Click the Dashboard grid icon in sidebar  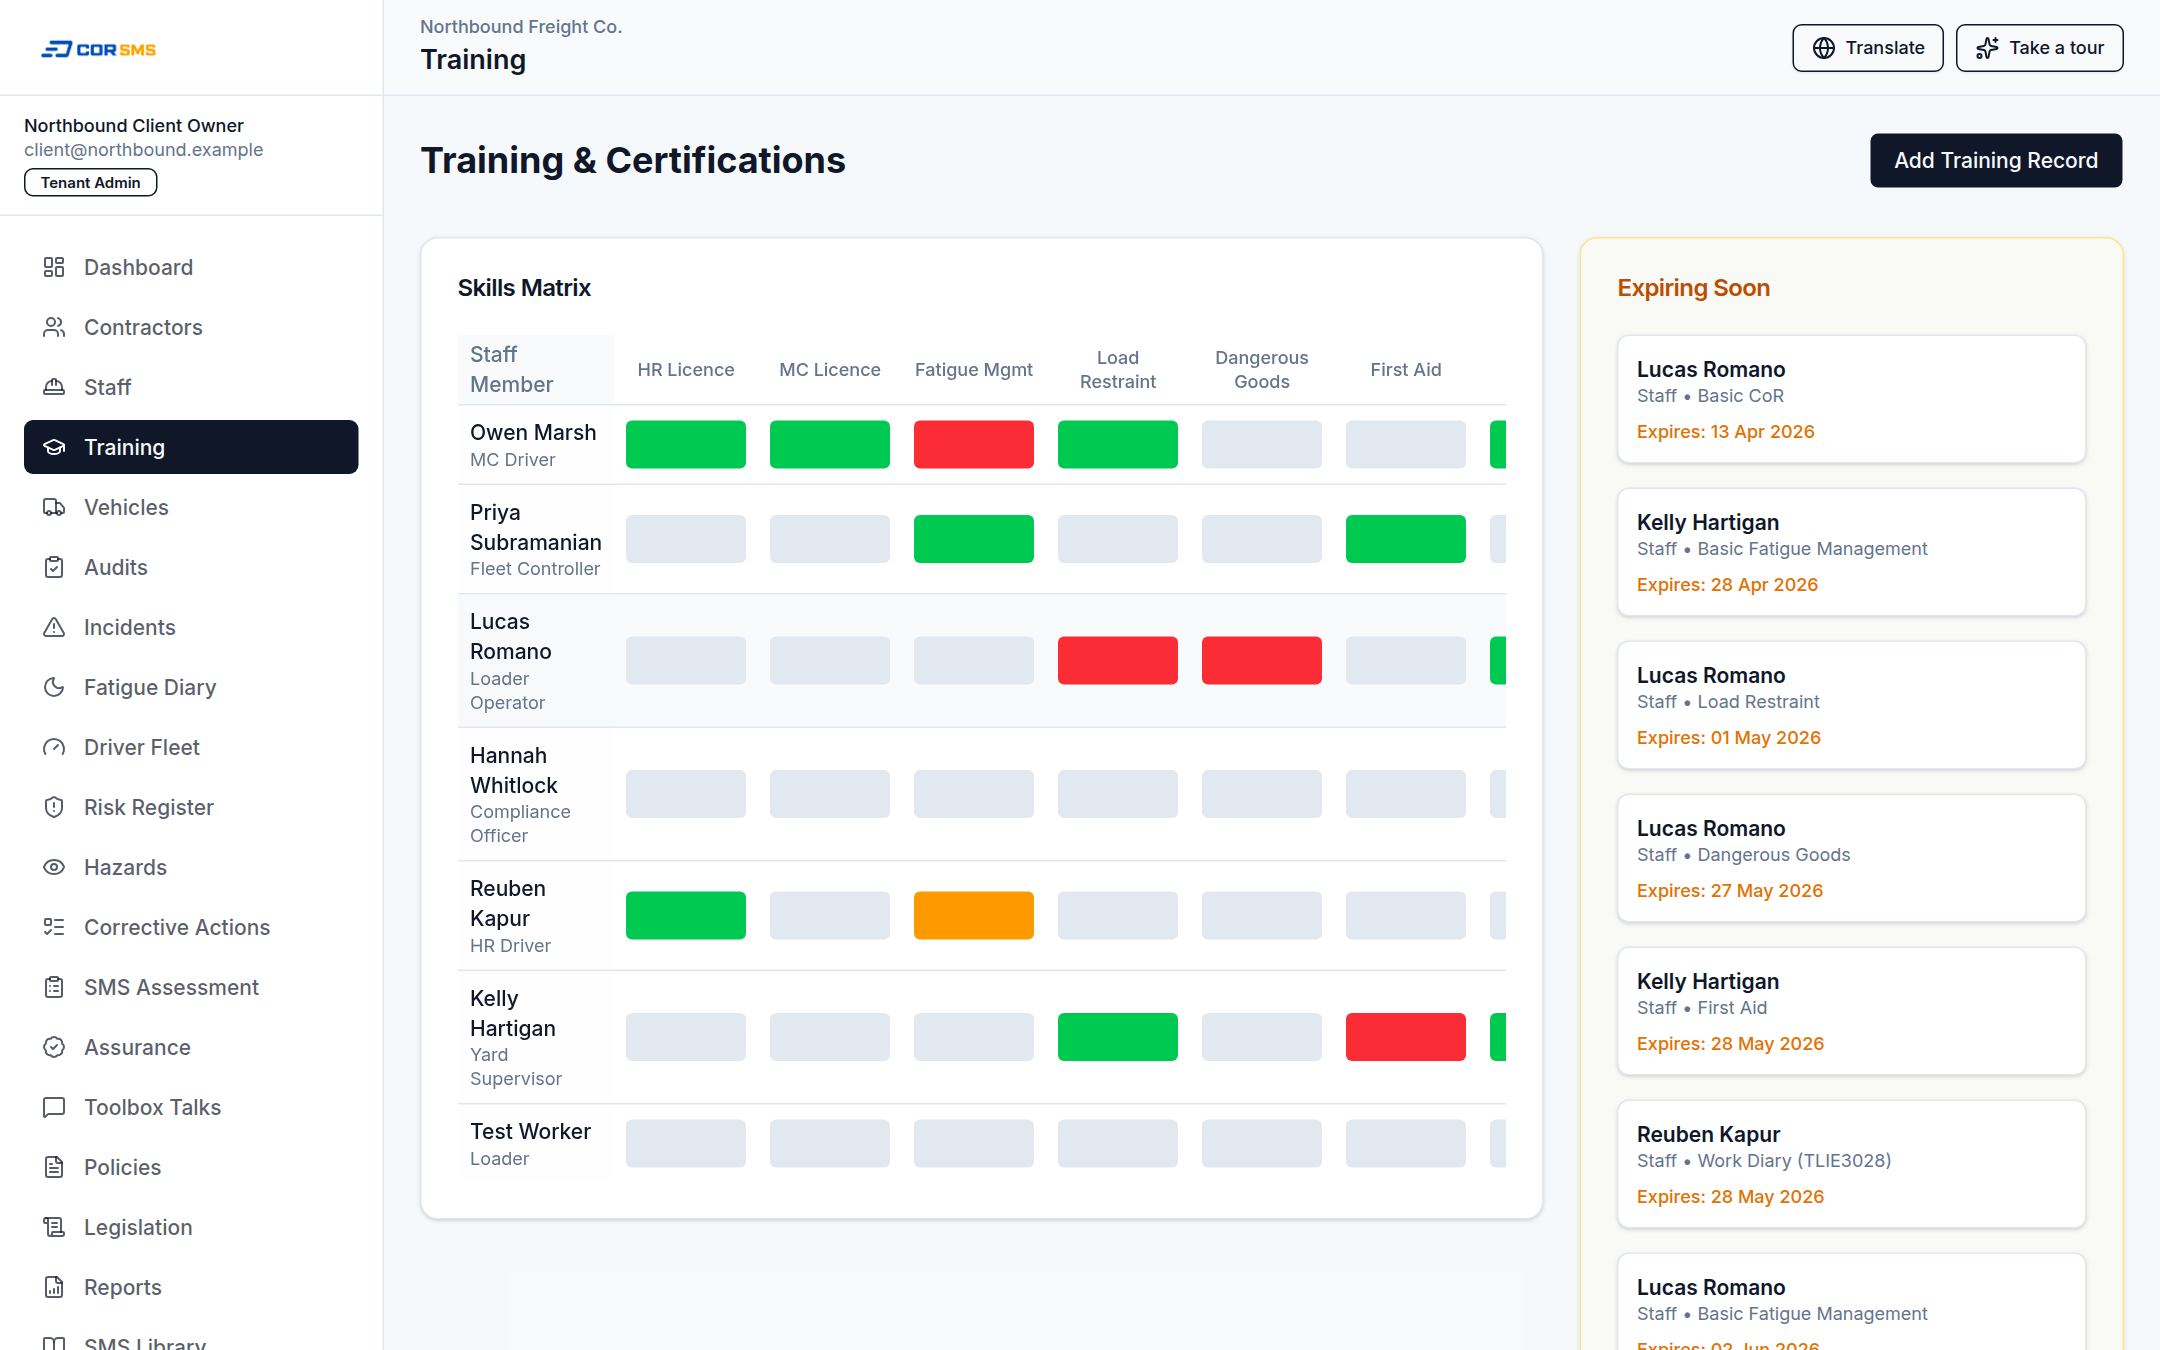pyautogui.click(x=54, y=267)
